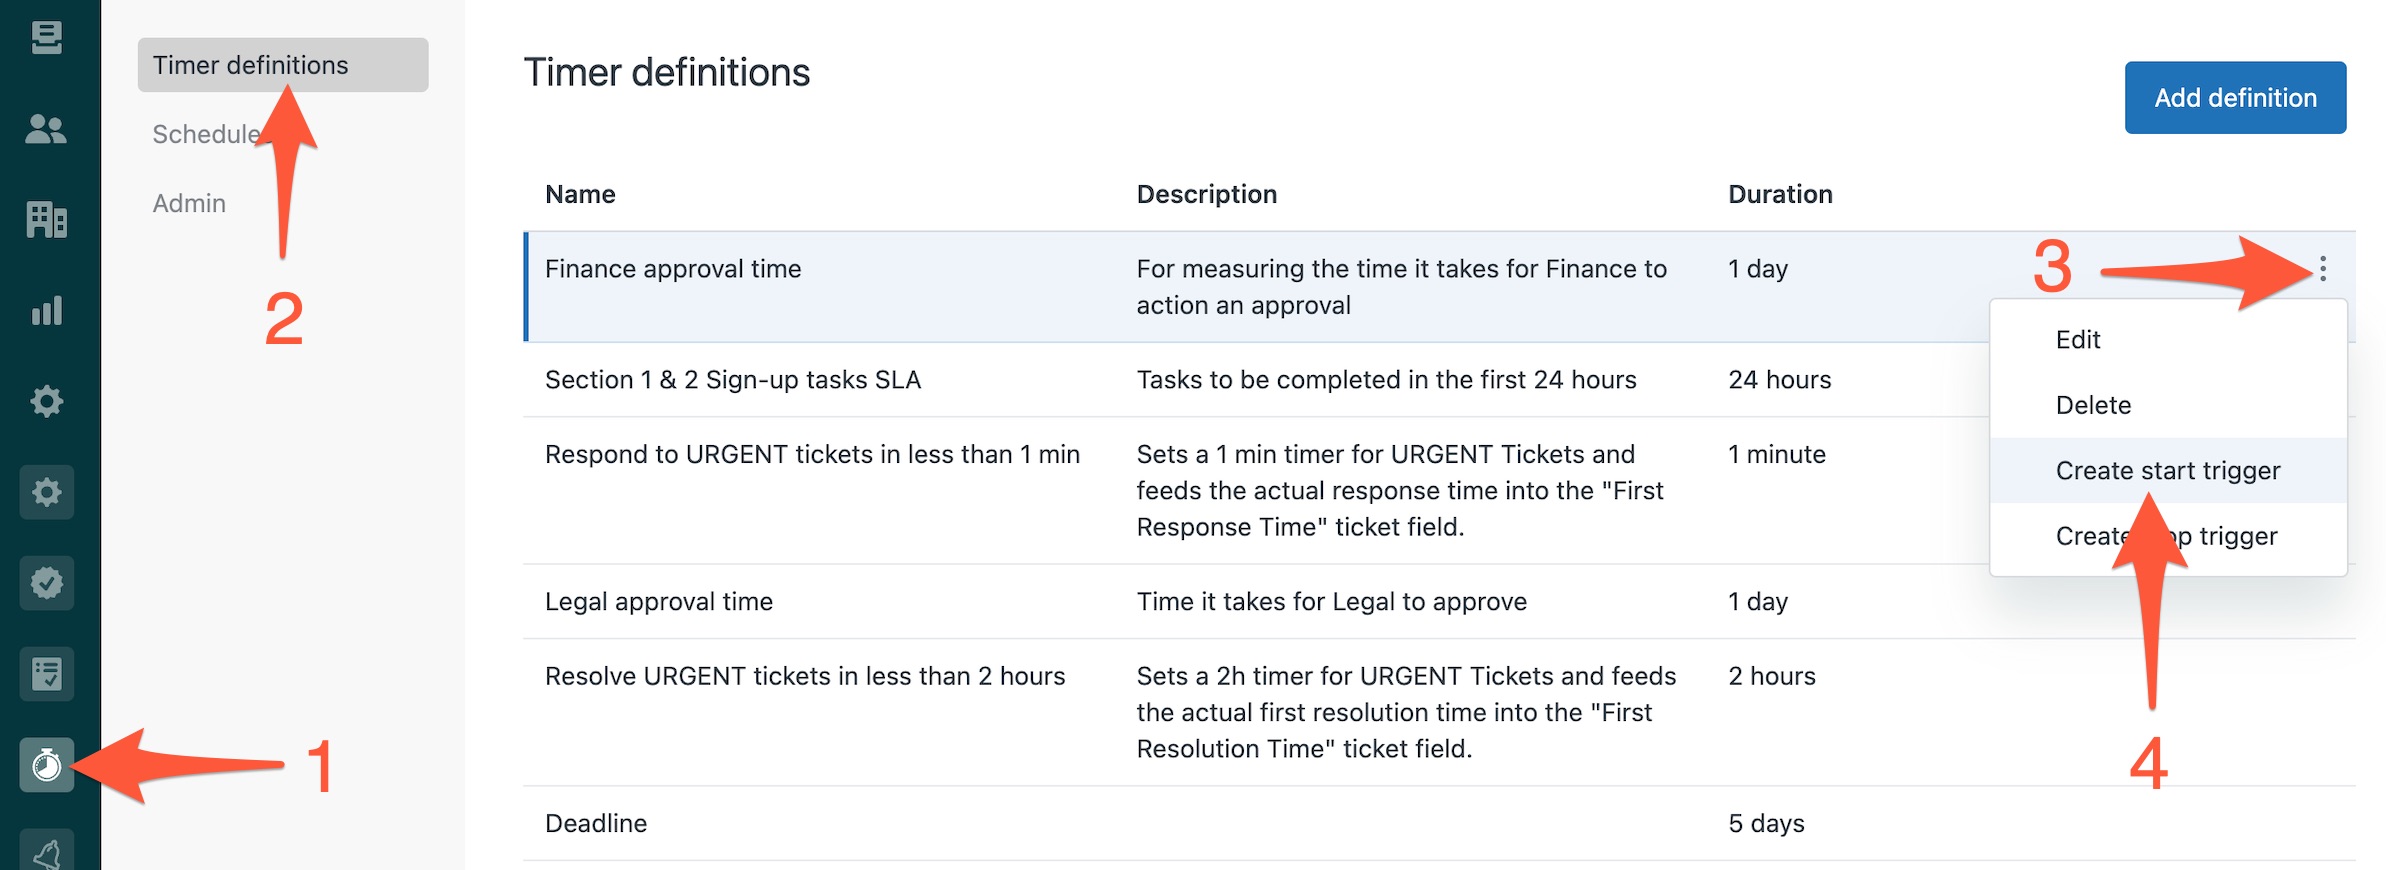The height and width of the screenshot is (870, 2386).
Task: Open the second gear app icon
Action: click(46, 492)
